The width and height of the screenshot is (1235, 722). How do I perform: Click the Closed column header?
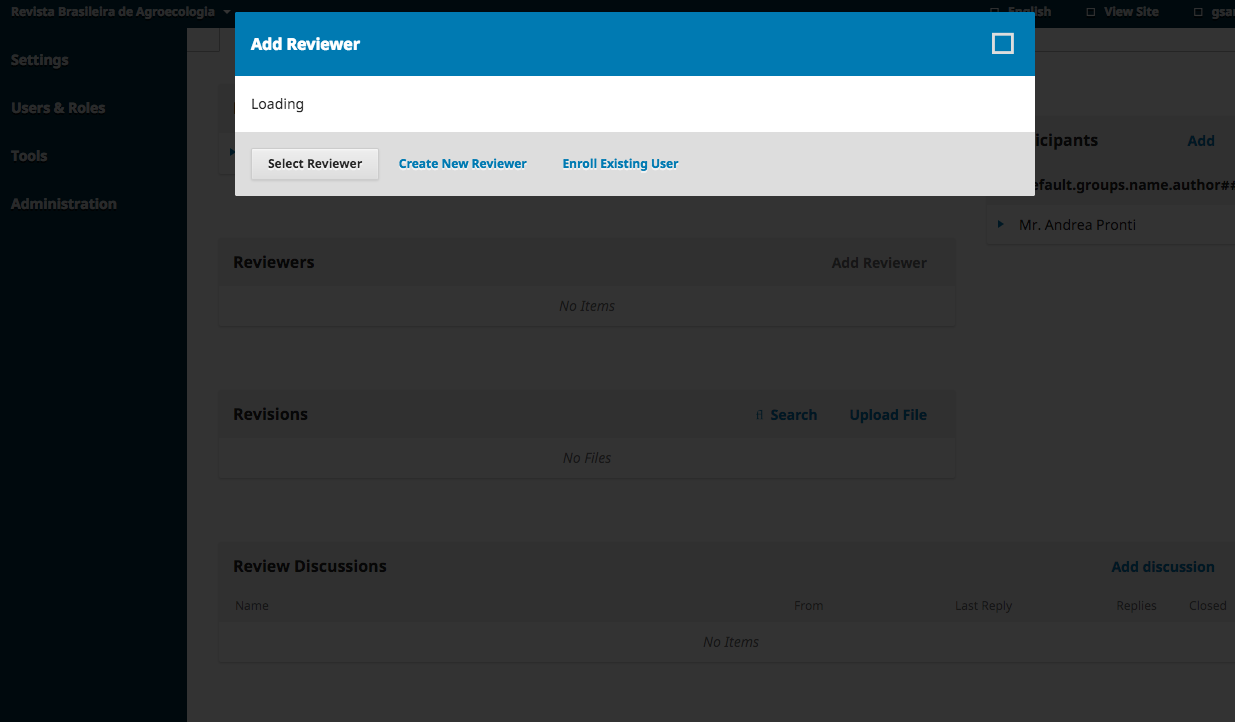click(1207, 606)
